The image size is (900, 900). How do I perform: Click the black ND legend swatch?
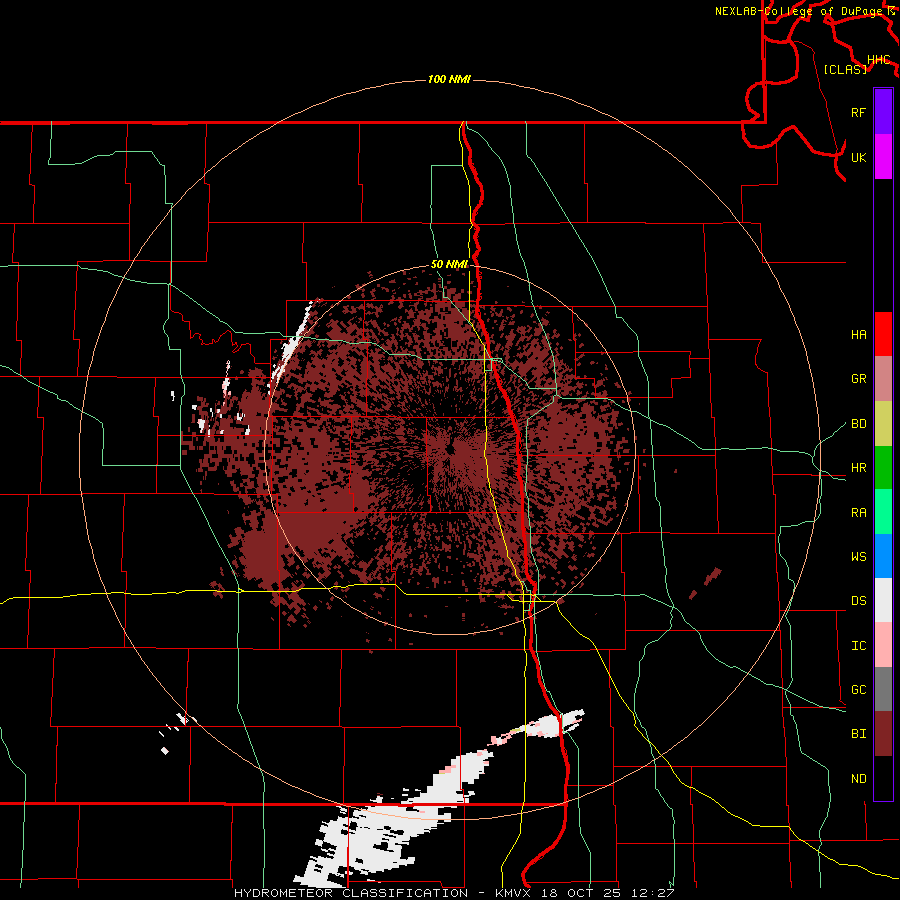tap(883, 778)
